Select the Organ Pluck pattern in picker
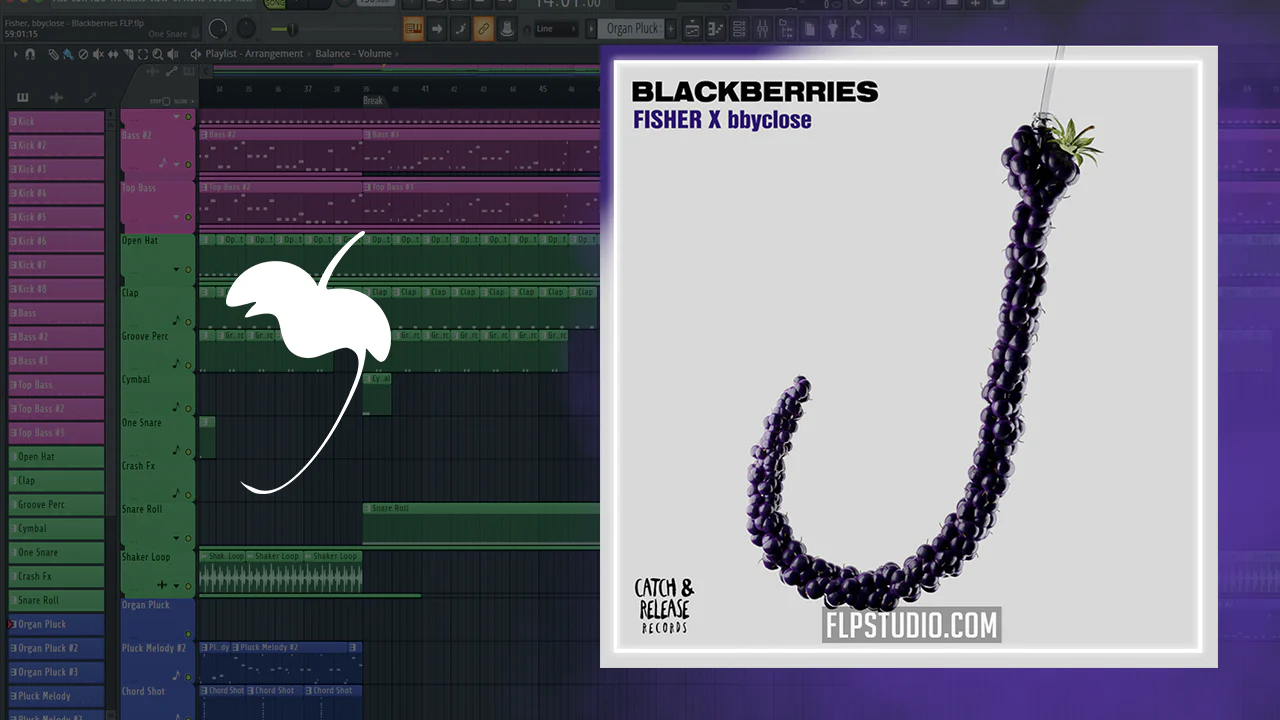Screen dimensions: 1280x720 tap(56, 625)
